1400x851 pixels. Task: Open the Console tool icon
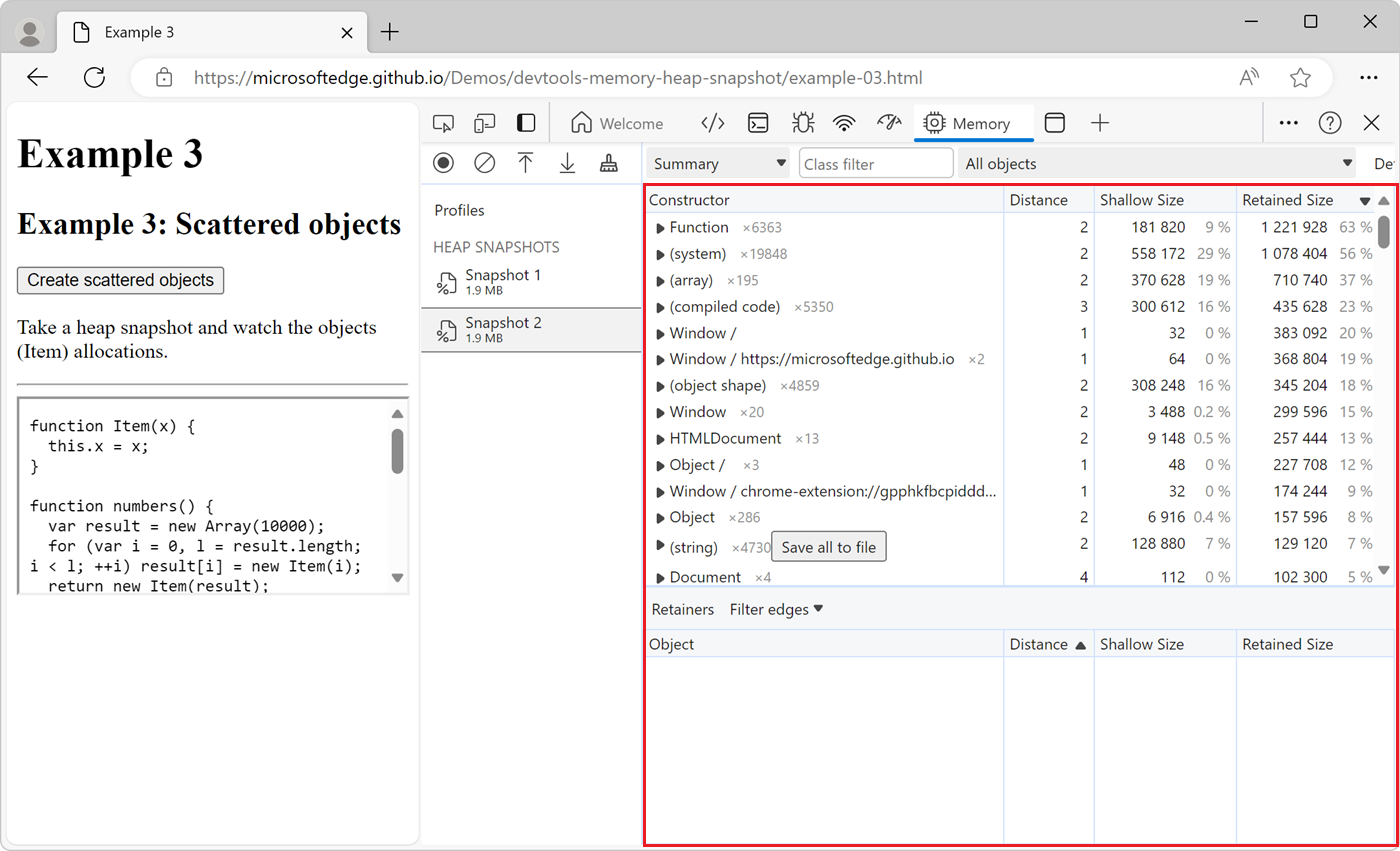pyautogui.click(x=758, y=122)
